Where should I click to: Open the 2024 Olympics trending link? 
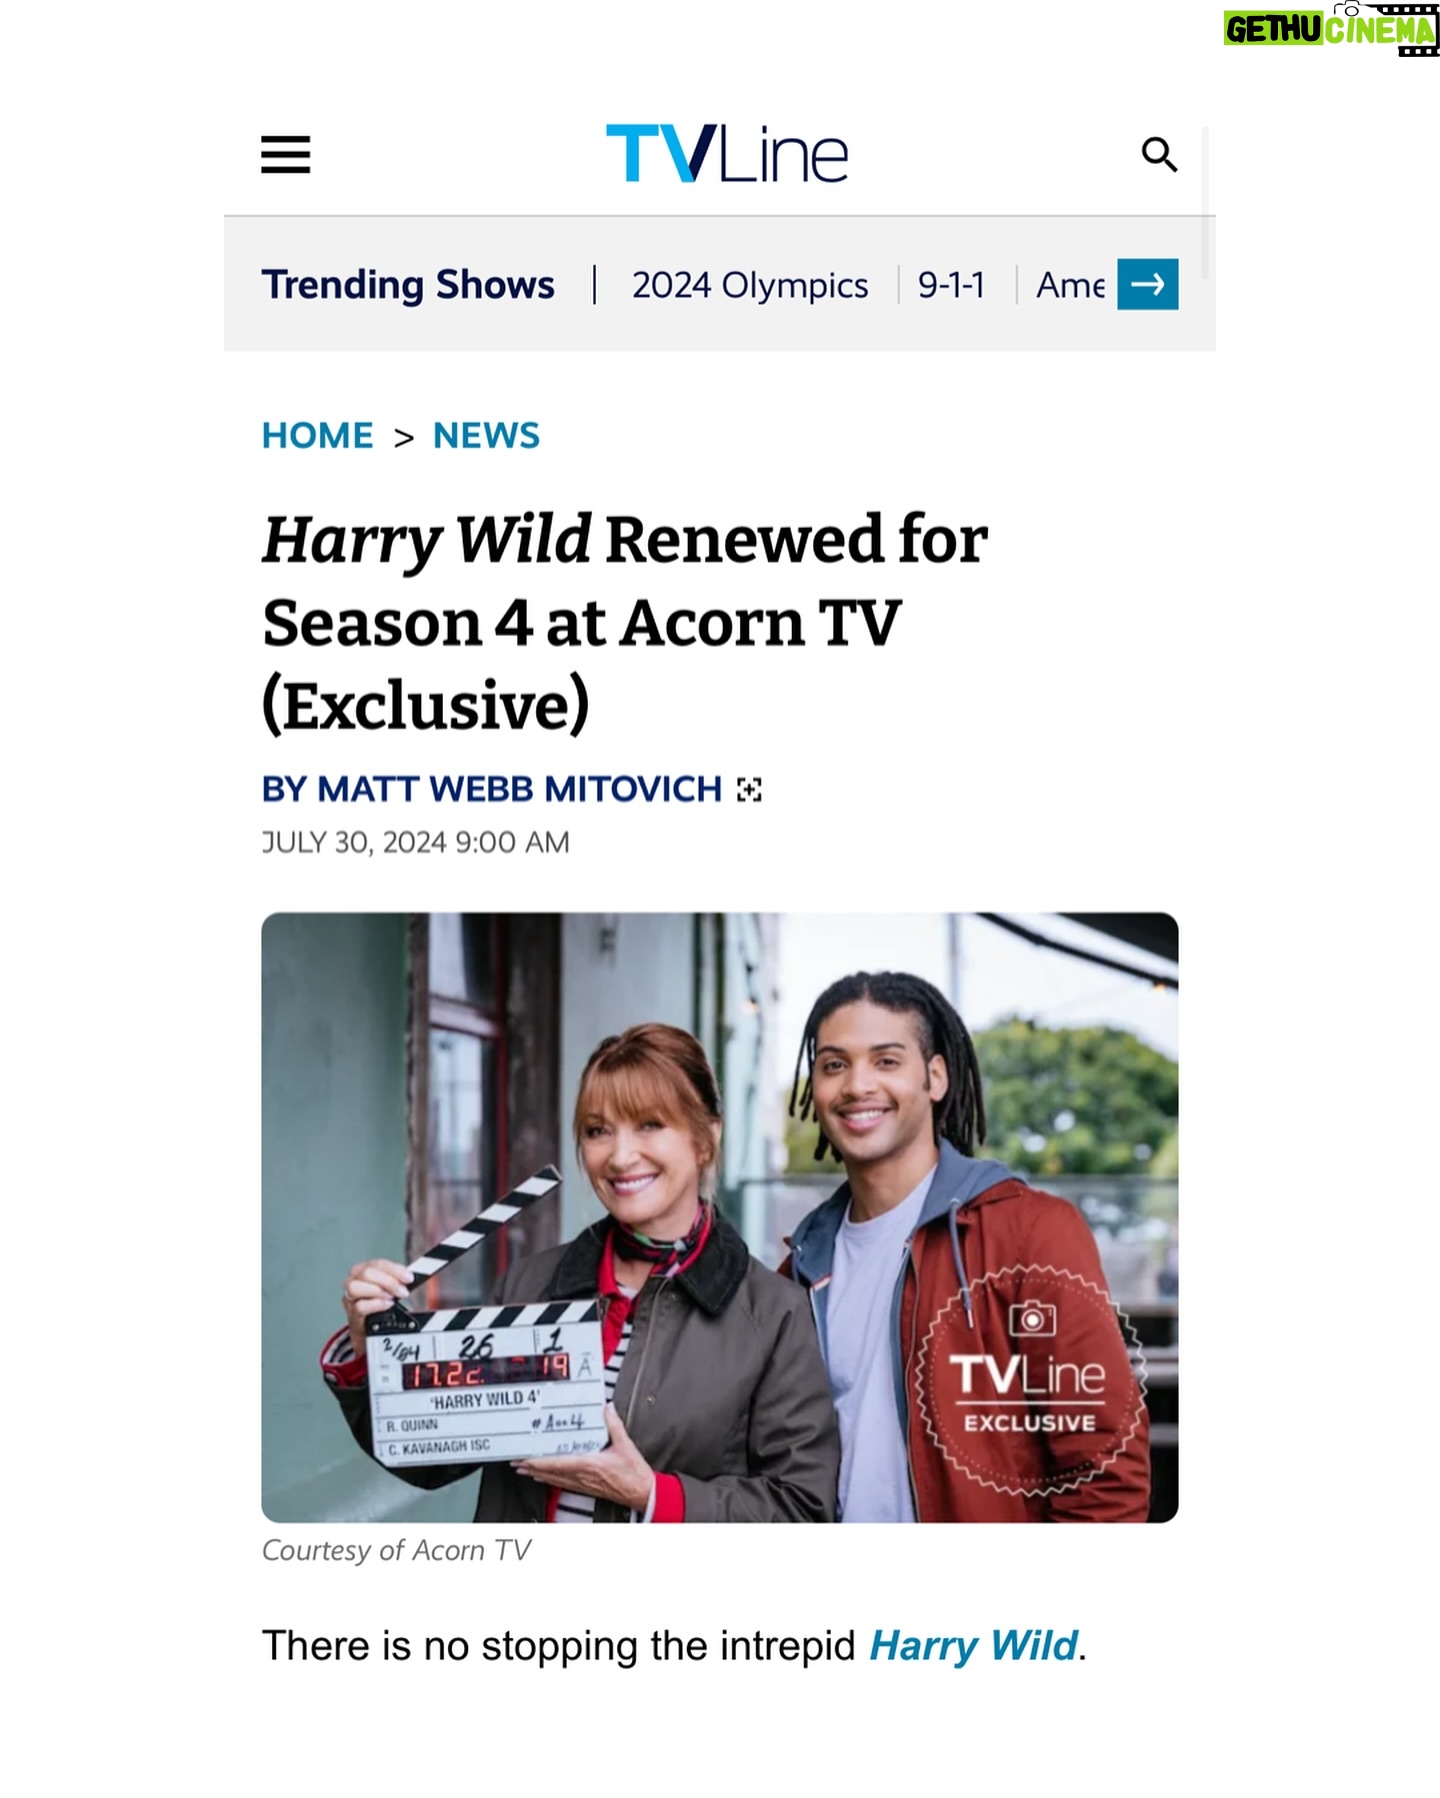(750, 285)
